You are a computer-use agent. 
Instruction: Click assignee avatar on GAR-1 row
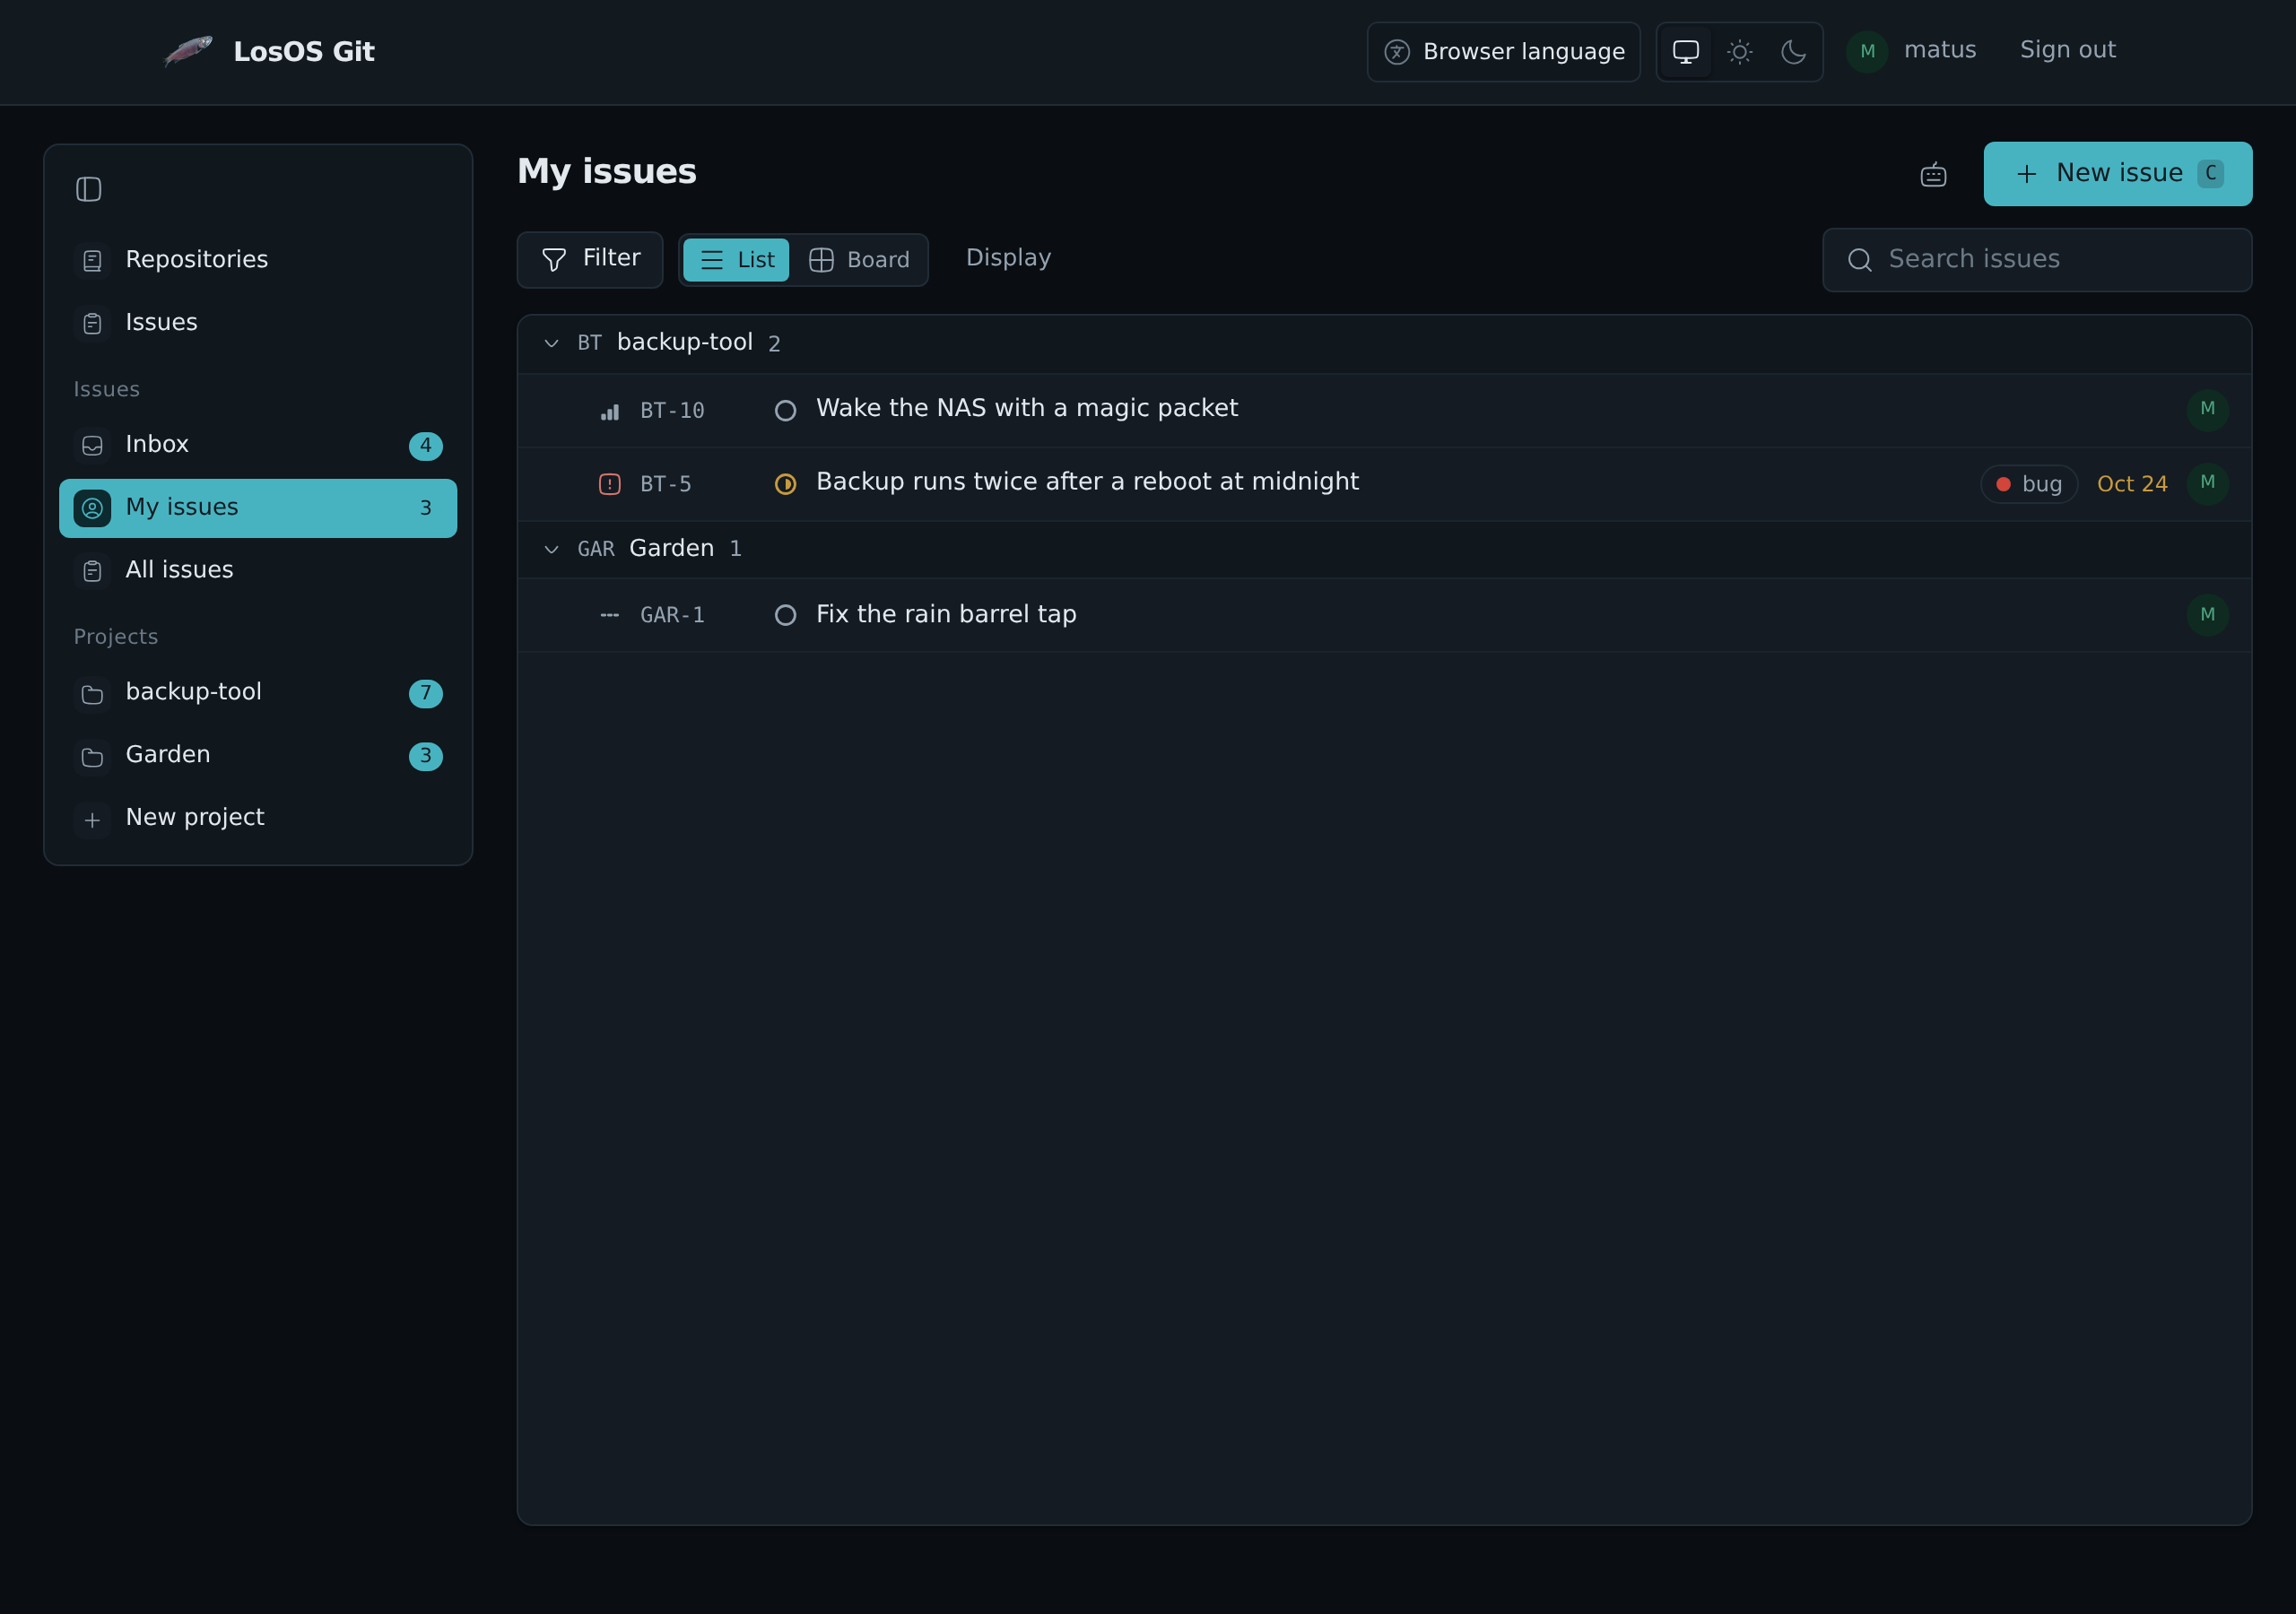2207,615
